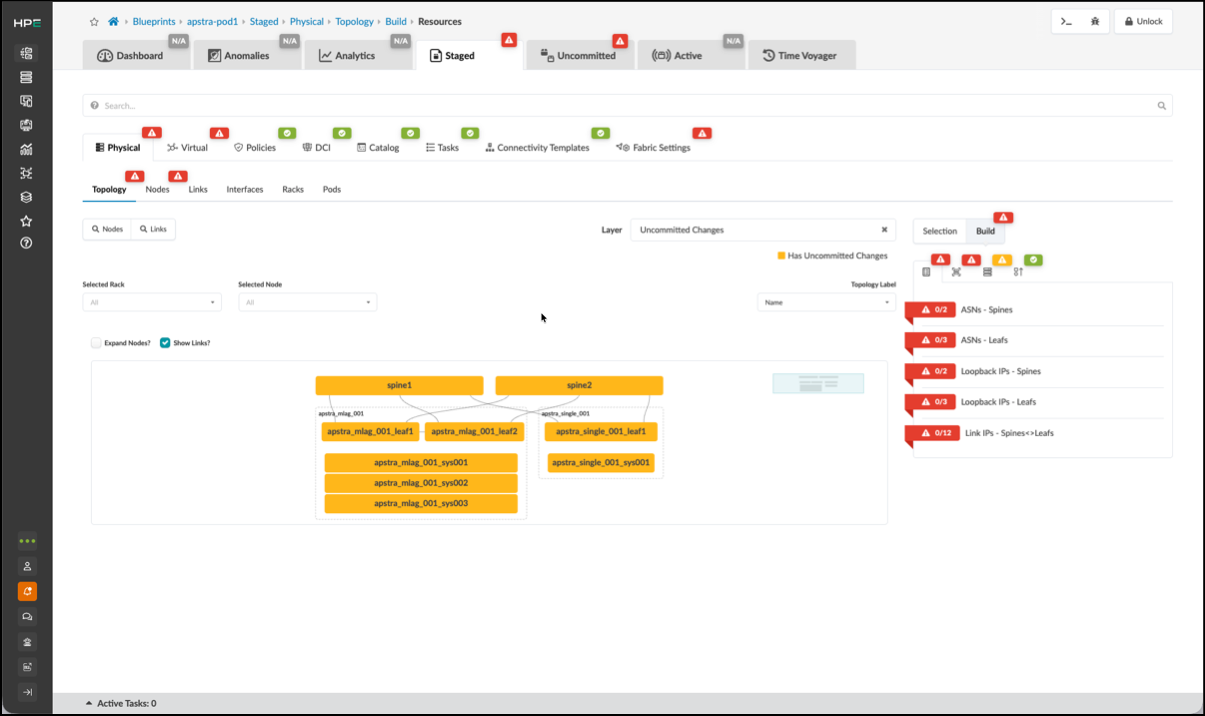Uncheck the Show Links checkbox
Image resolution: width=1205 pixels, height=716 pixels.
click(165, 343)
